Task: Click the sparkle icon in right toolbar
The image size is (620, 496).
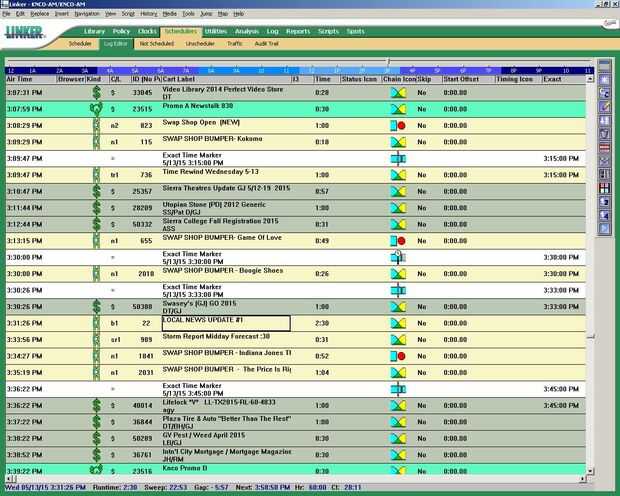Action: click(604, 80)
